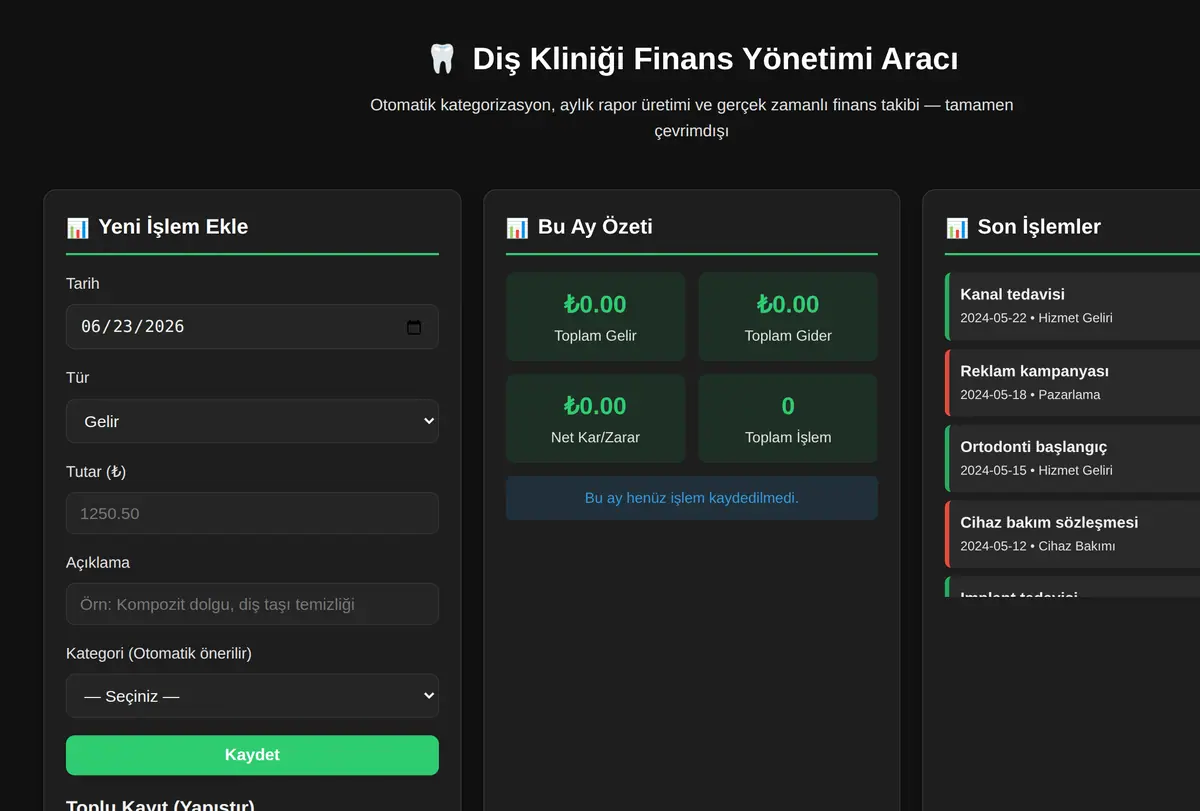This screenshot has height=811, width=1200.
Task: Click the Tutar amount input field
Action: click(x=252, y=513)
